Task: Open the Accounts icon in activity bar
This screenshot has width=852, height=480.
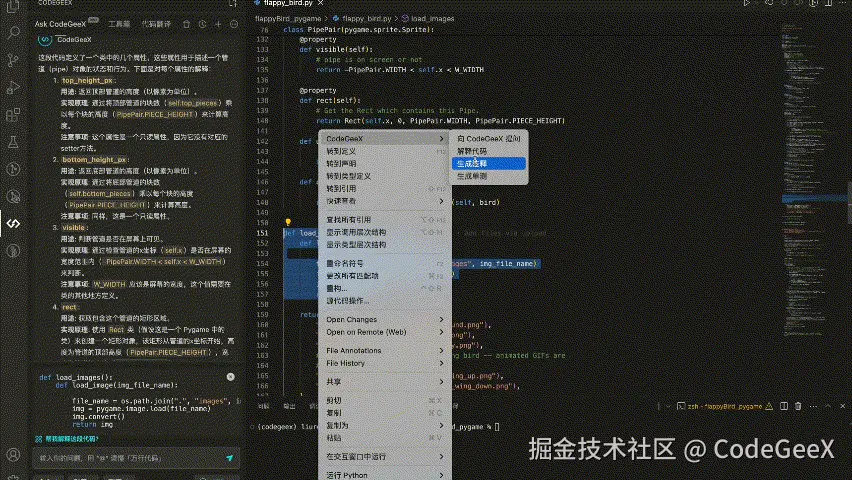Action: point(13,454)
